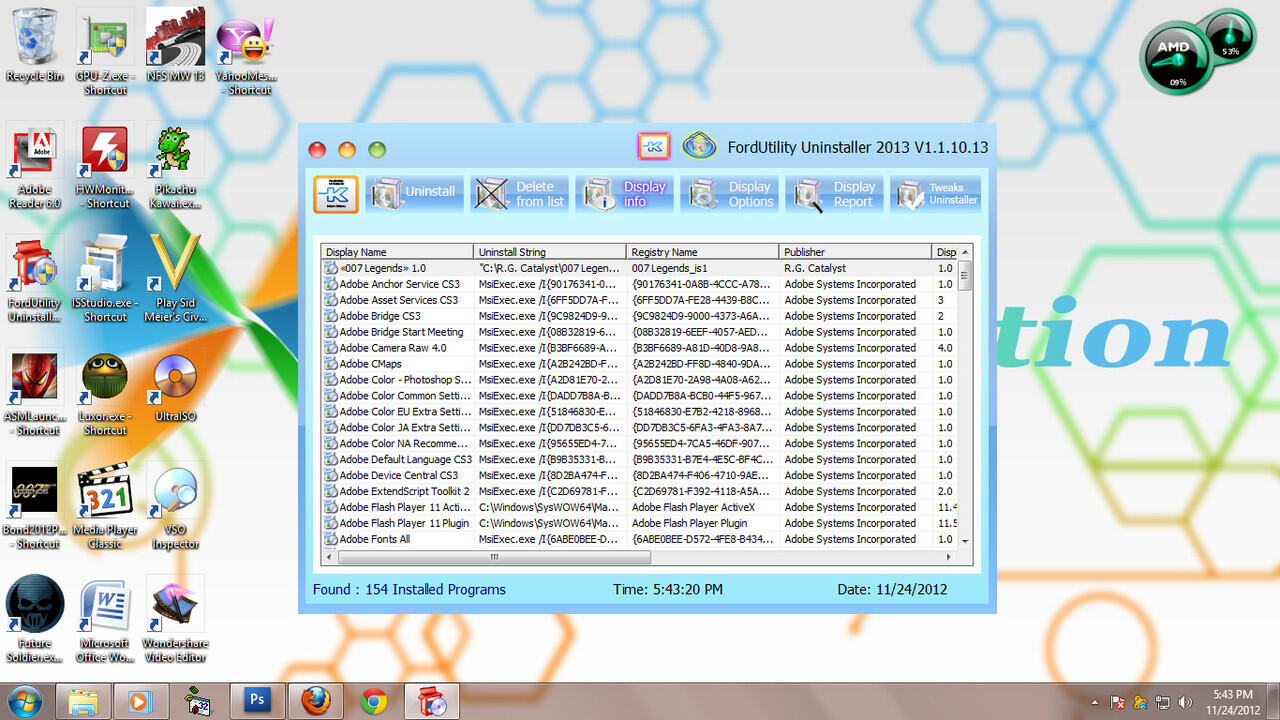Select Adobe Anchor Service CS3 entry
Screen dimensions: 1280x720
pyautogui.click(x=640, y=284)
